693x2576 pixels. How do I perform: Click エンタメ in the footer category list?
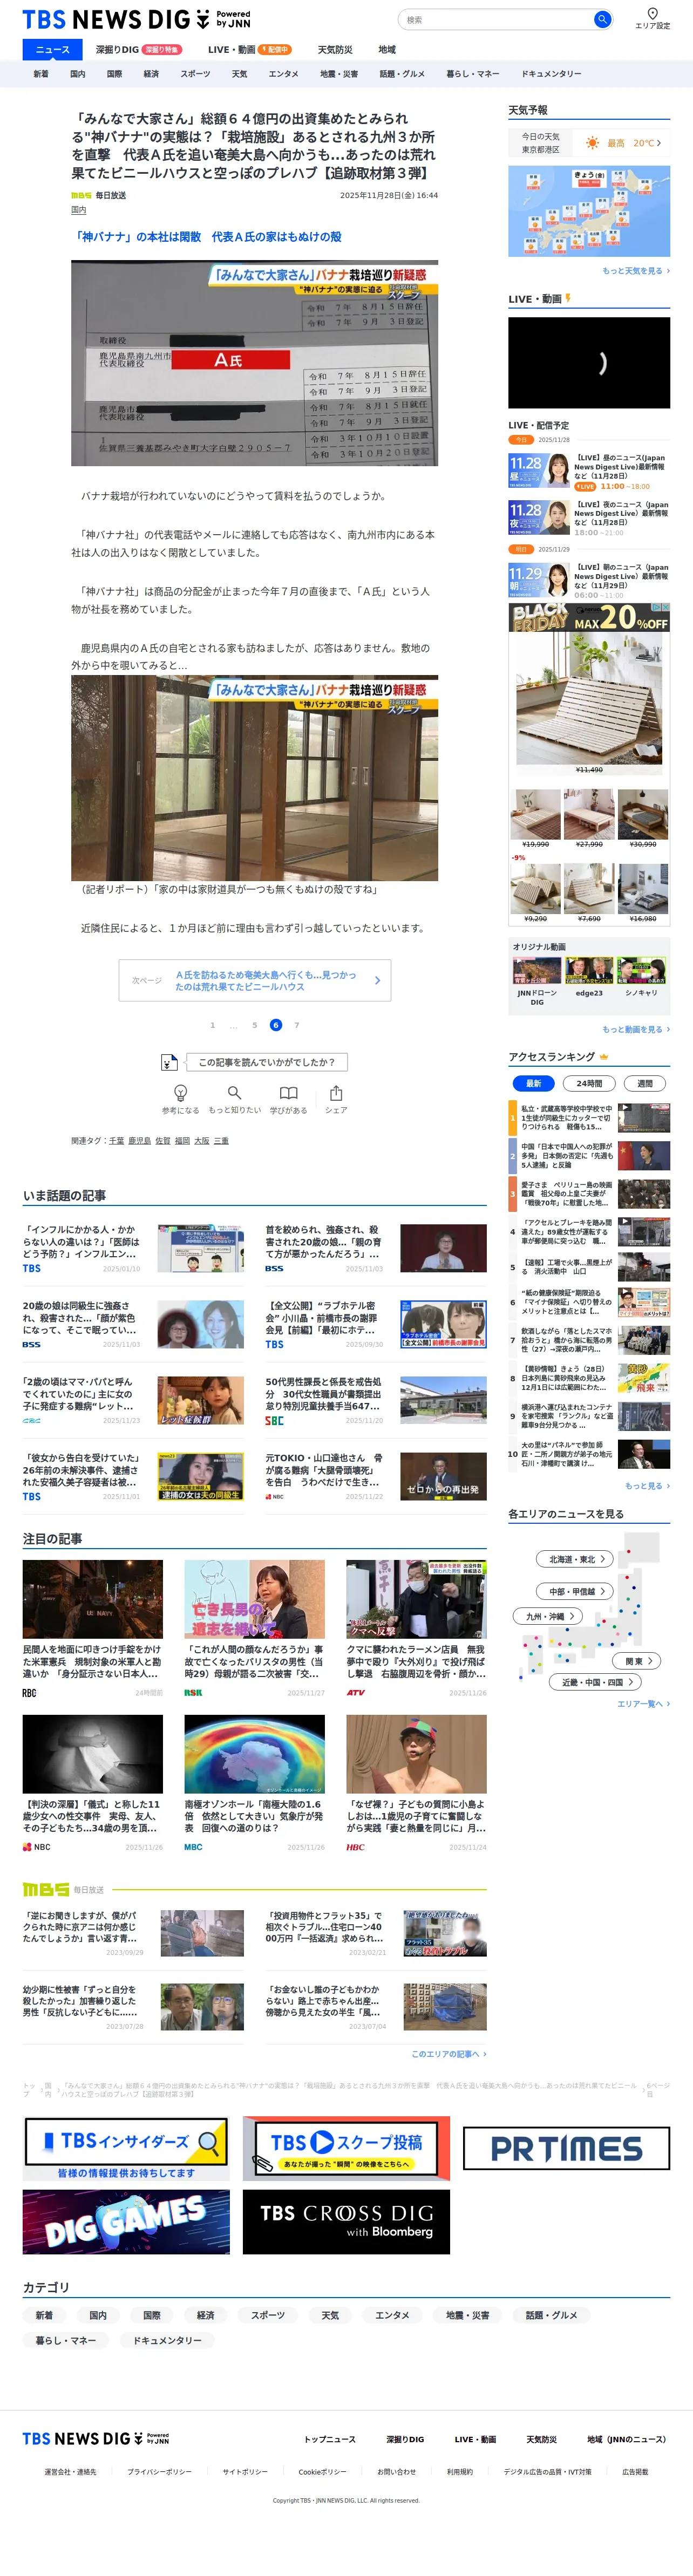click(392, 2315)
